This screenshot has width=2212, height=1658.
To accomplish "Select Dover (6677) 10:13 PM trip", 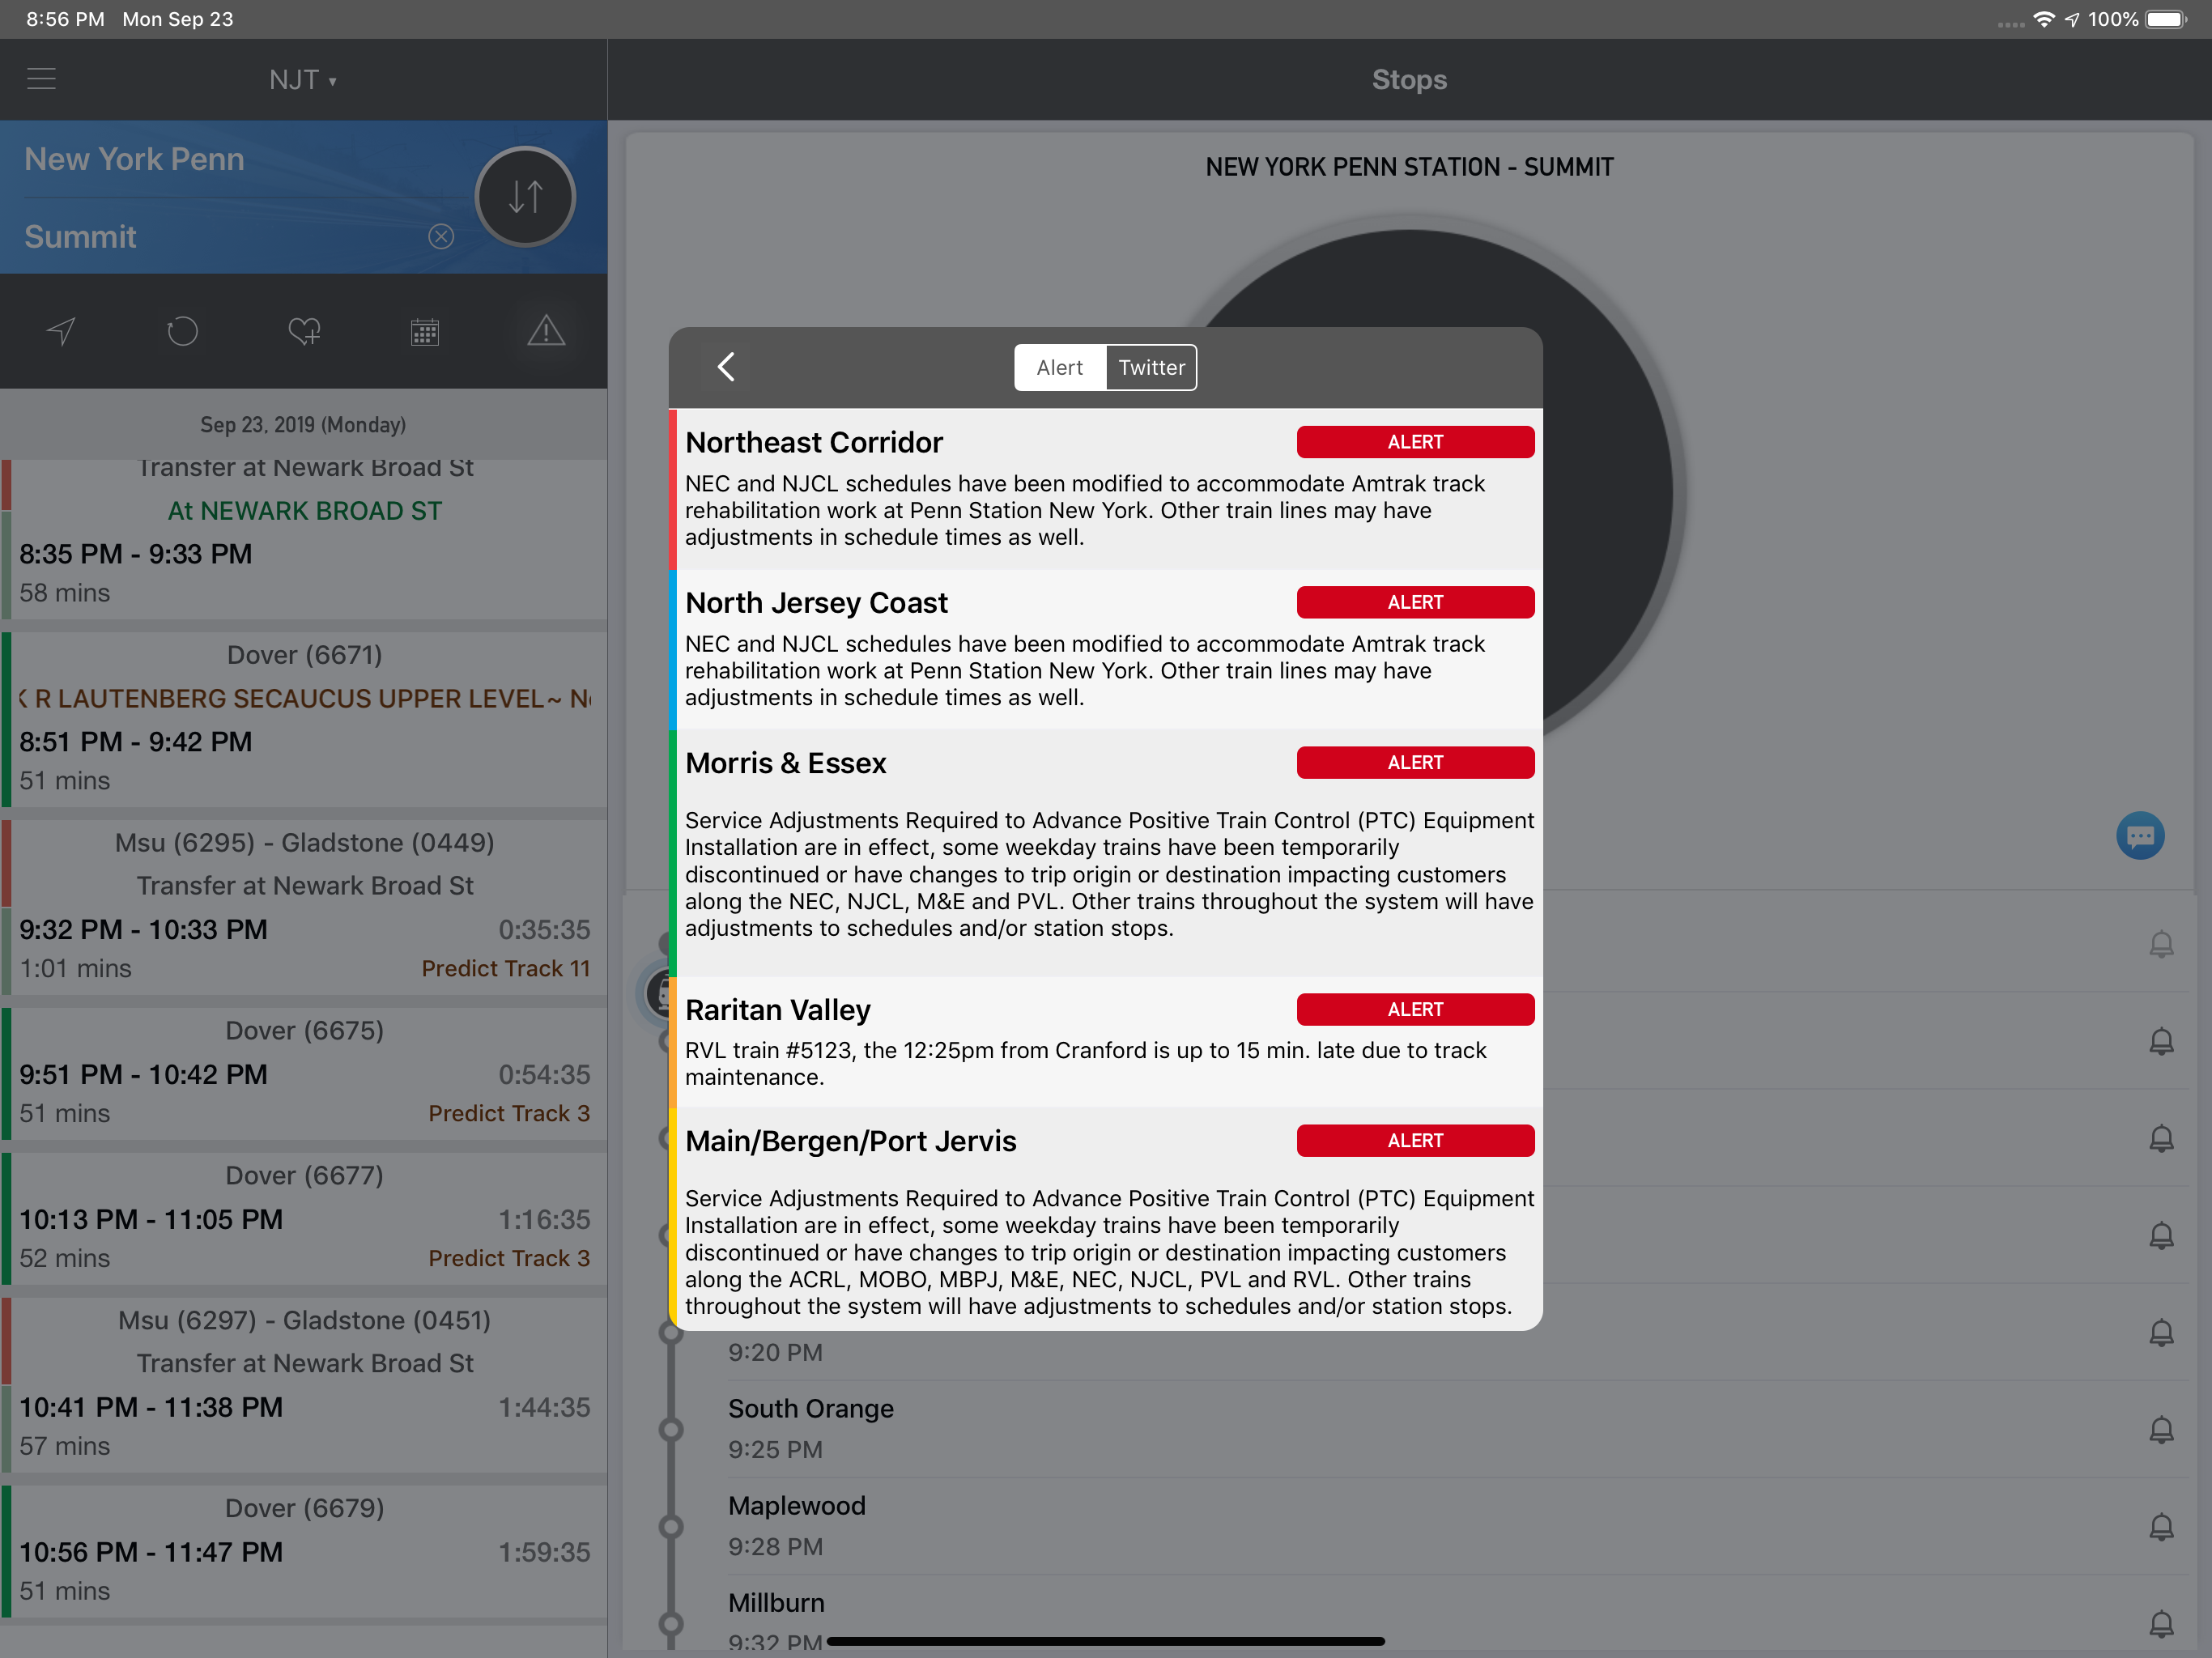I will pos(304,1218).
